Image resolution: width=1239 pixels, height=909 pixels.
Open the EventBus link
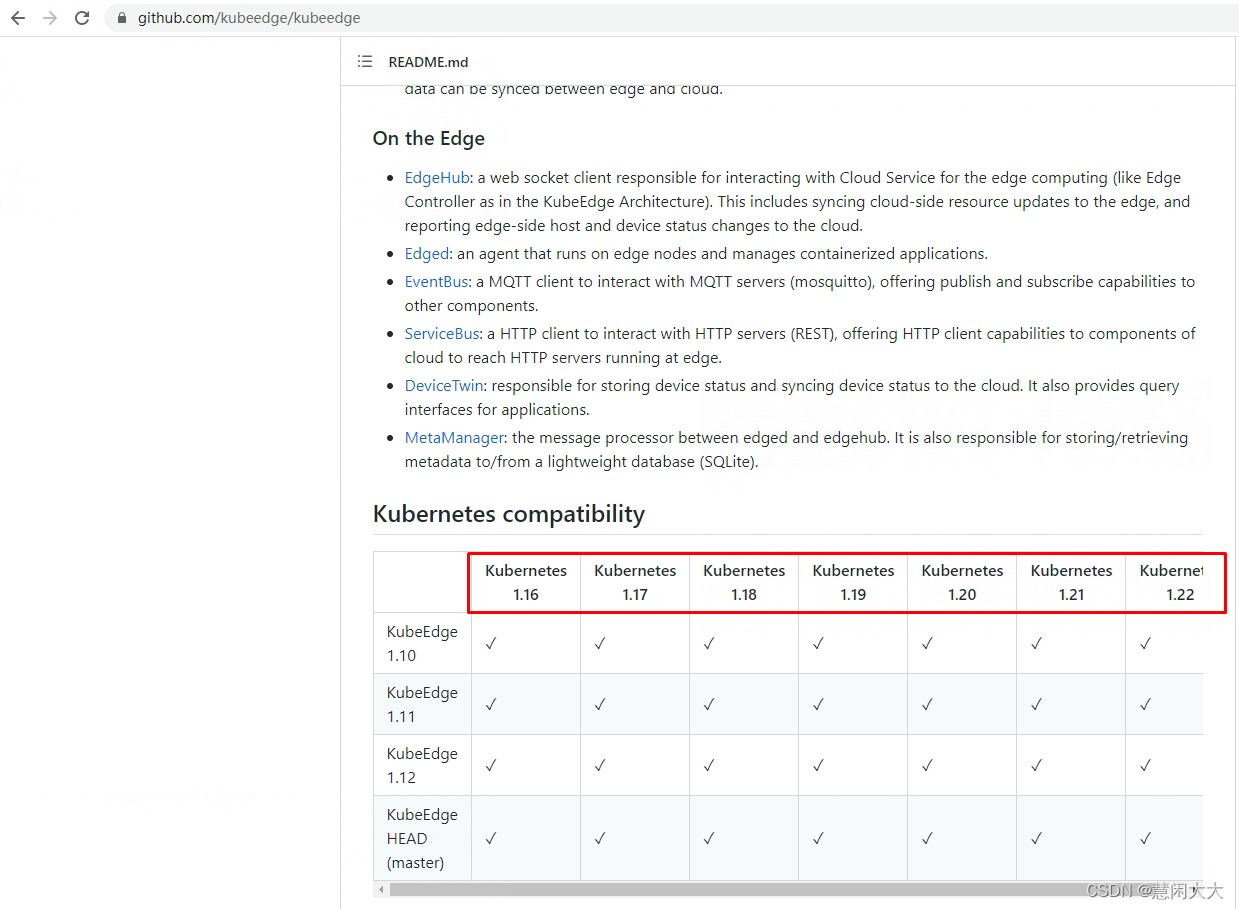click(x=437, y=282)
